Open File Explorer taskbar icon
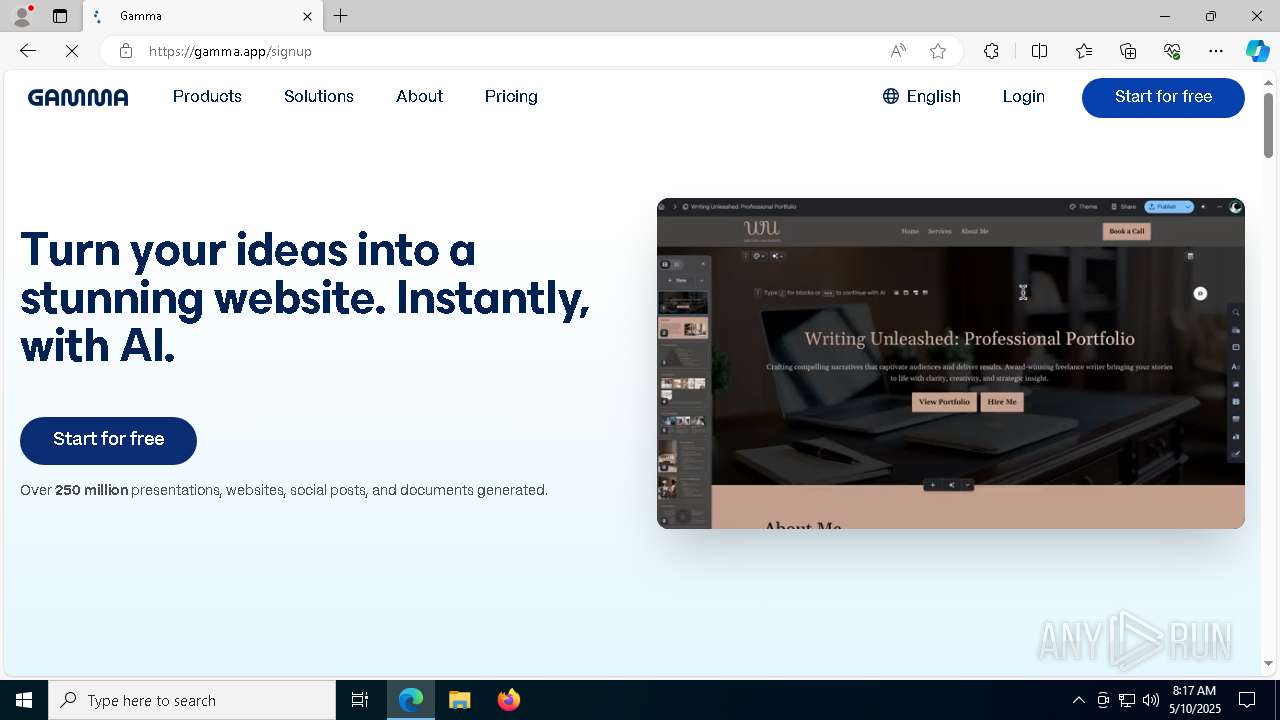The height and width of the screenshot is (720, 1280). pos(460,700)
